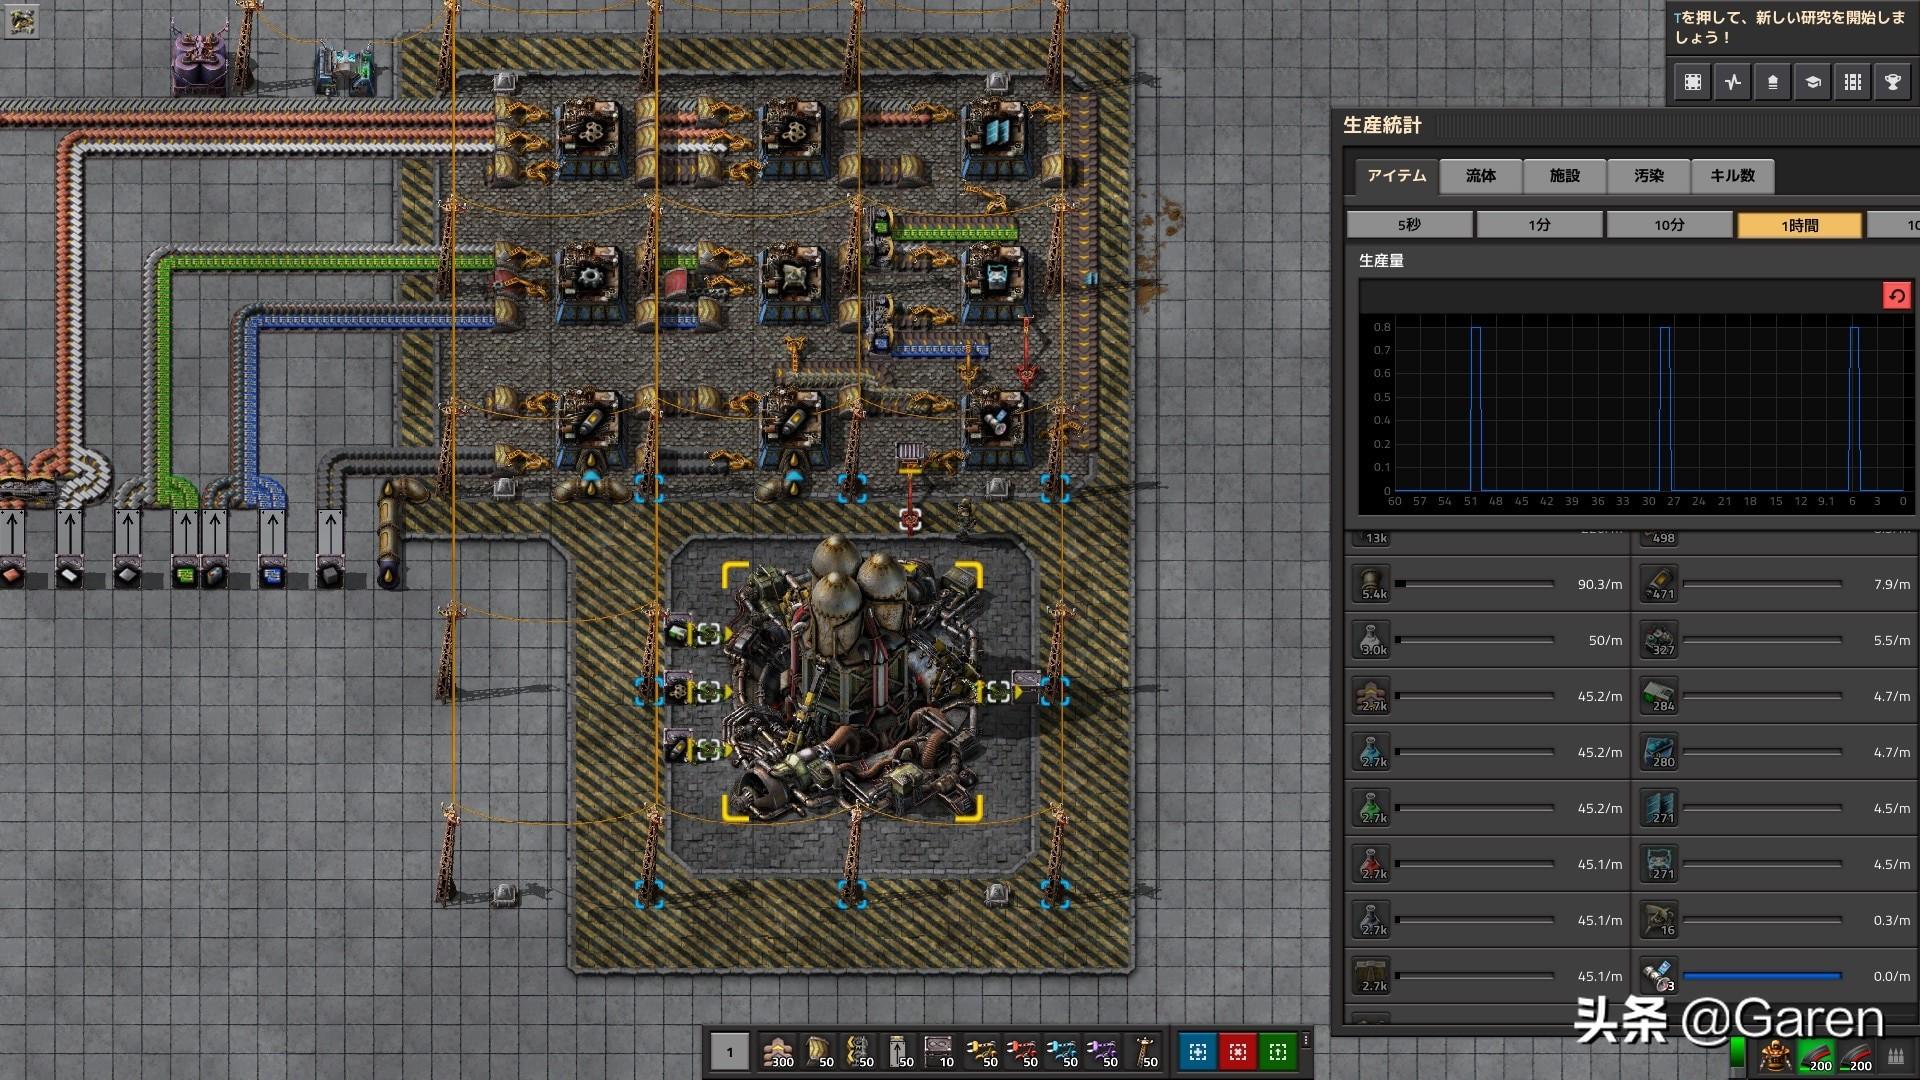Set graph timeframe to 5秒
Screen dimensions: 1920x1080
[x=1409, y=225]
